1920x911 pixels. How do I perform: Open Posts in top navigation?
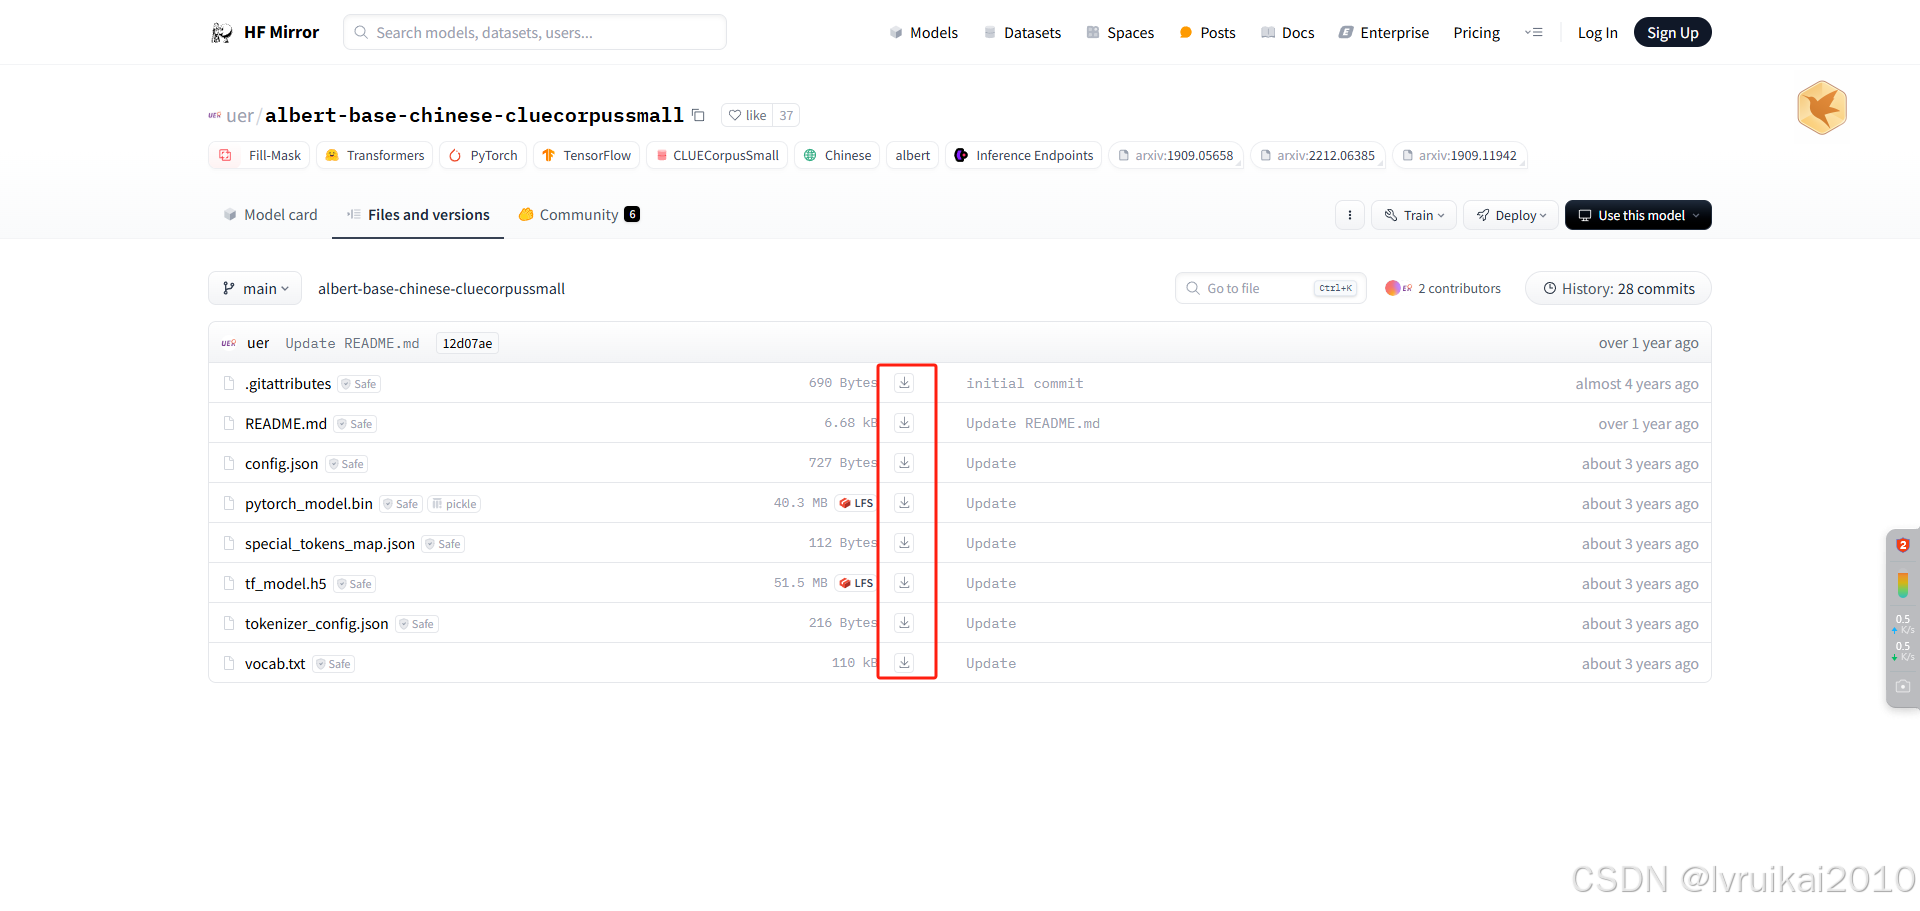(x=1207, y=33)
